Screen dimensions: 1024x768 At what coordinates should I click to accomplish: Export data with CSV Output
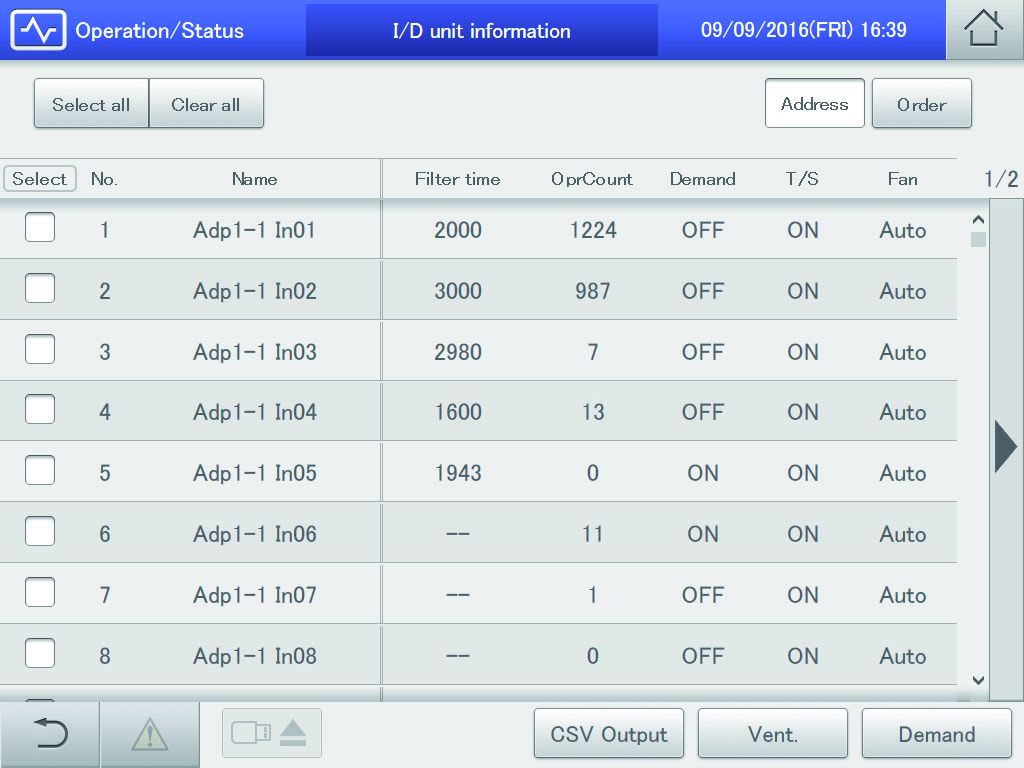609,735
